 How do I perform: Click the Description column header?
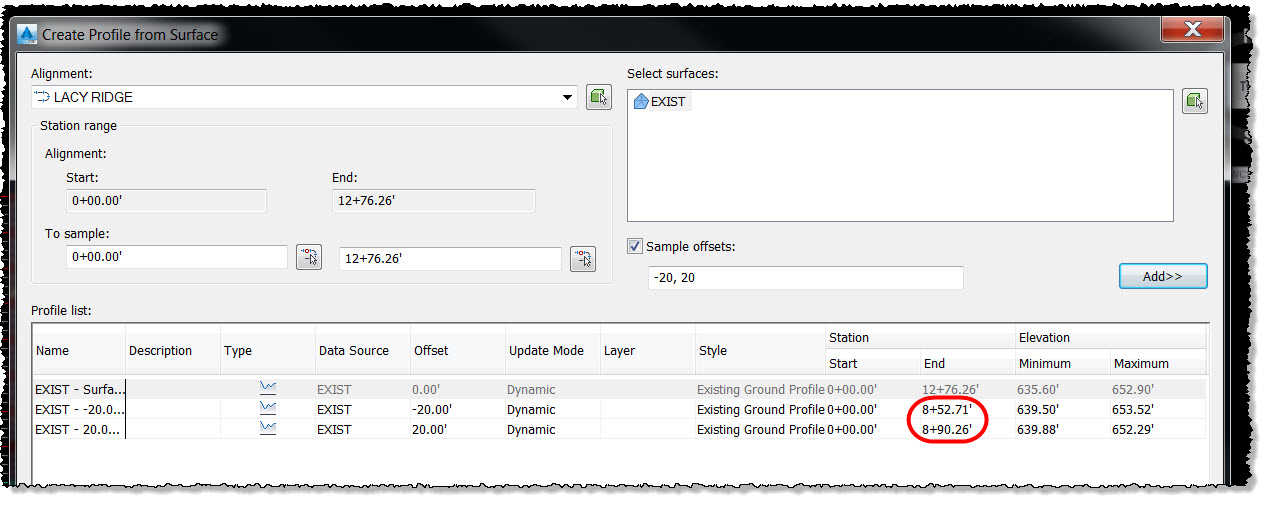pyautogui.click(x=173, y=350)
